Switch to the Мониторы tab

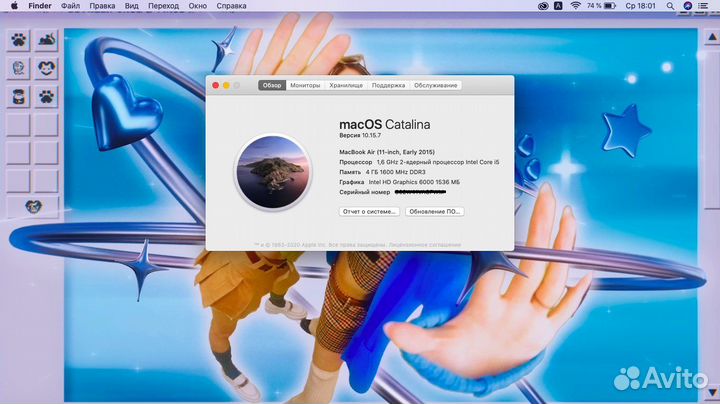click(x=305, y=85)
